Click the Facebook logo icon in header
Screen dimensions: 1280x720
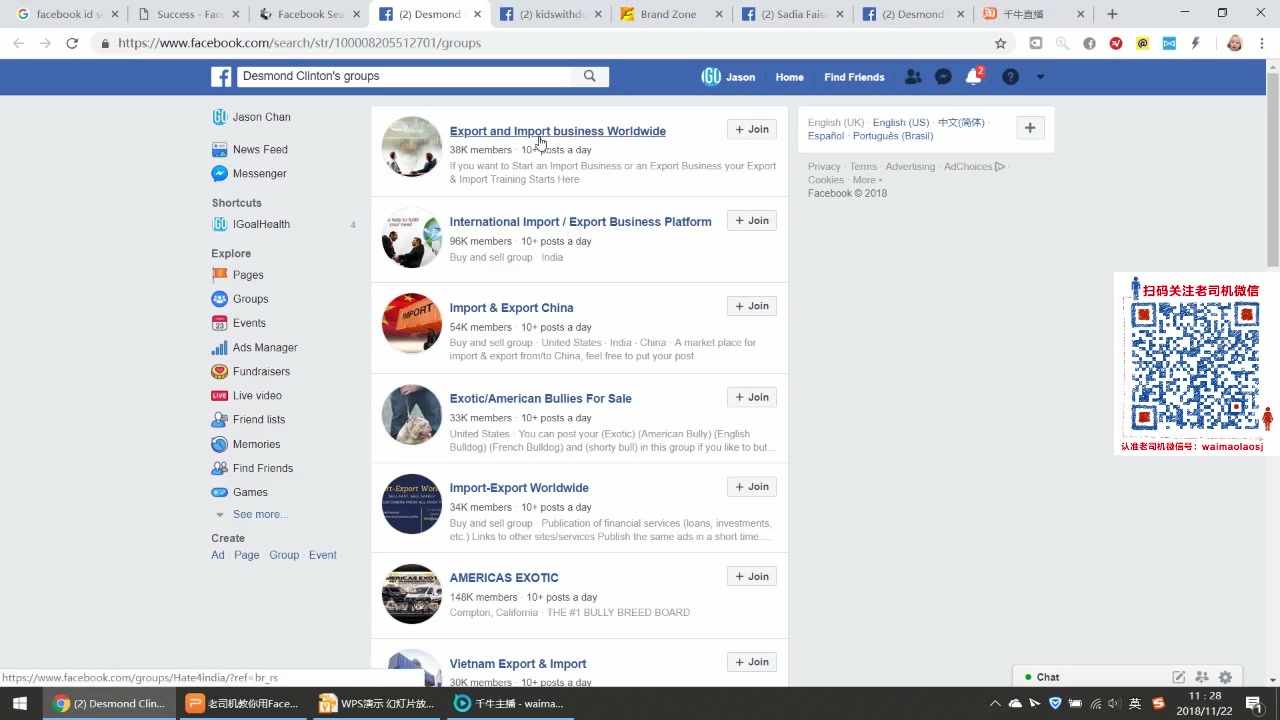(221, 77)
